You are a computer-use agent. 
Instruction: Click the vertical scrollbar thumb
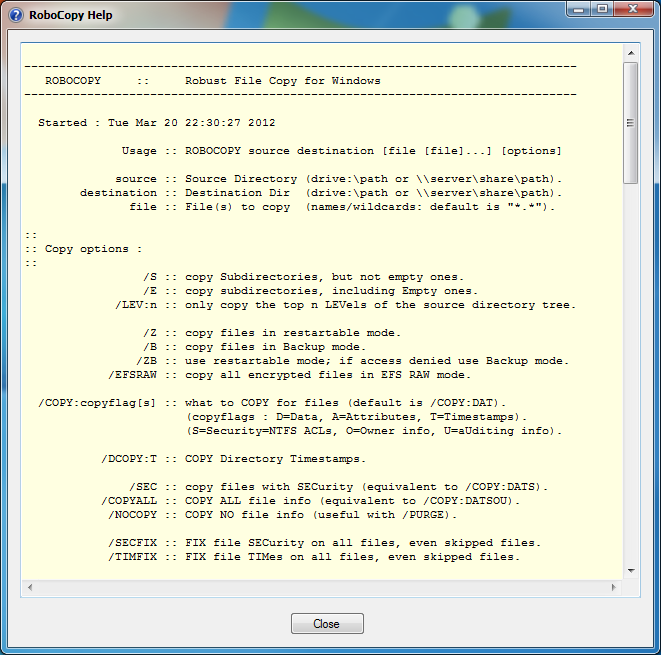click(x=631, y=123)
